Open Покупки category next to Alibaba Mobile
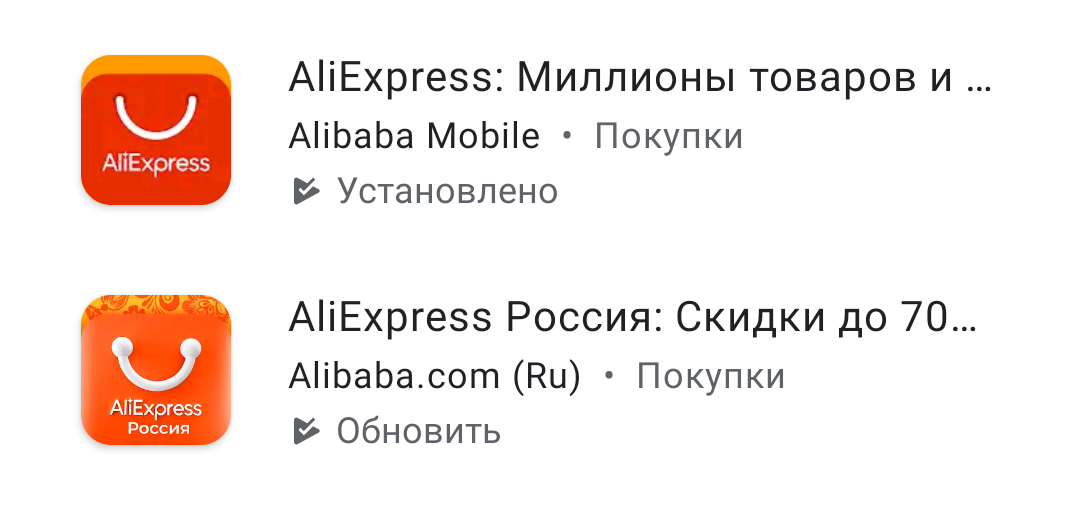This screenshot has width=1080, height=513. click(x=669, y=136)
